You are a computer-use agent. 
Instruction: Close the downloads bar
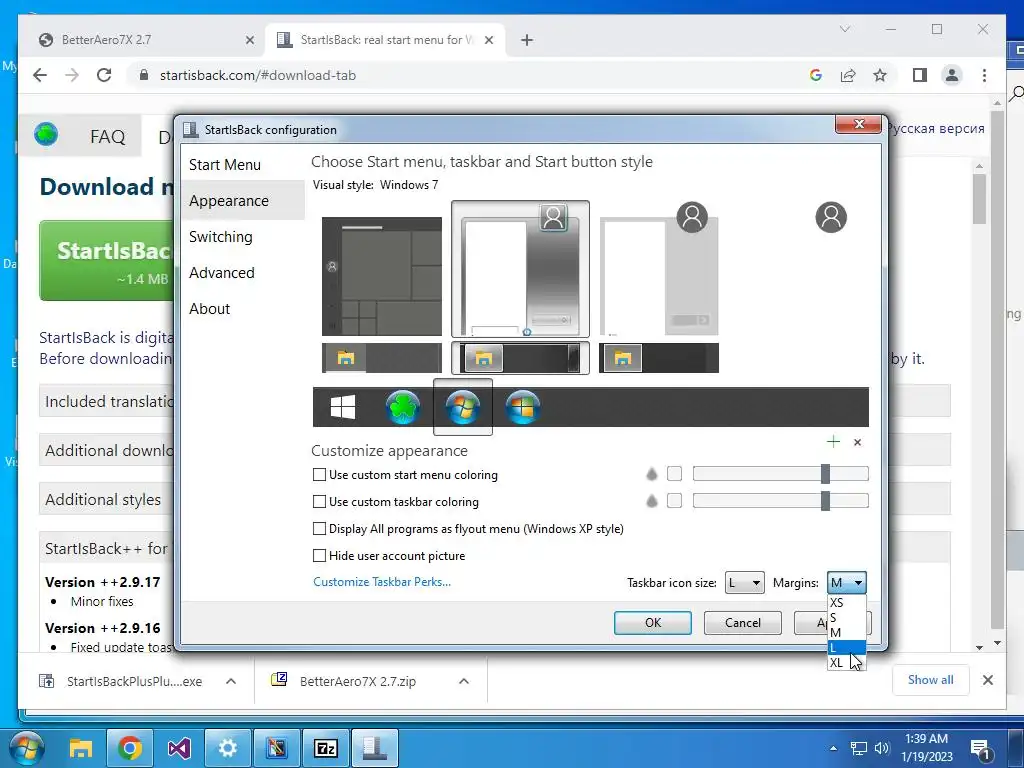[987, 680]
